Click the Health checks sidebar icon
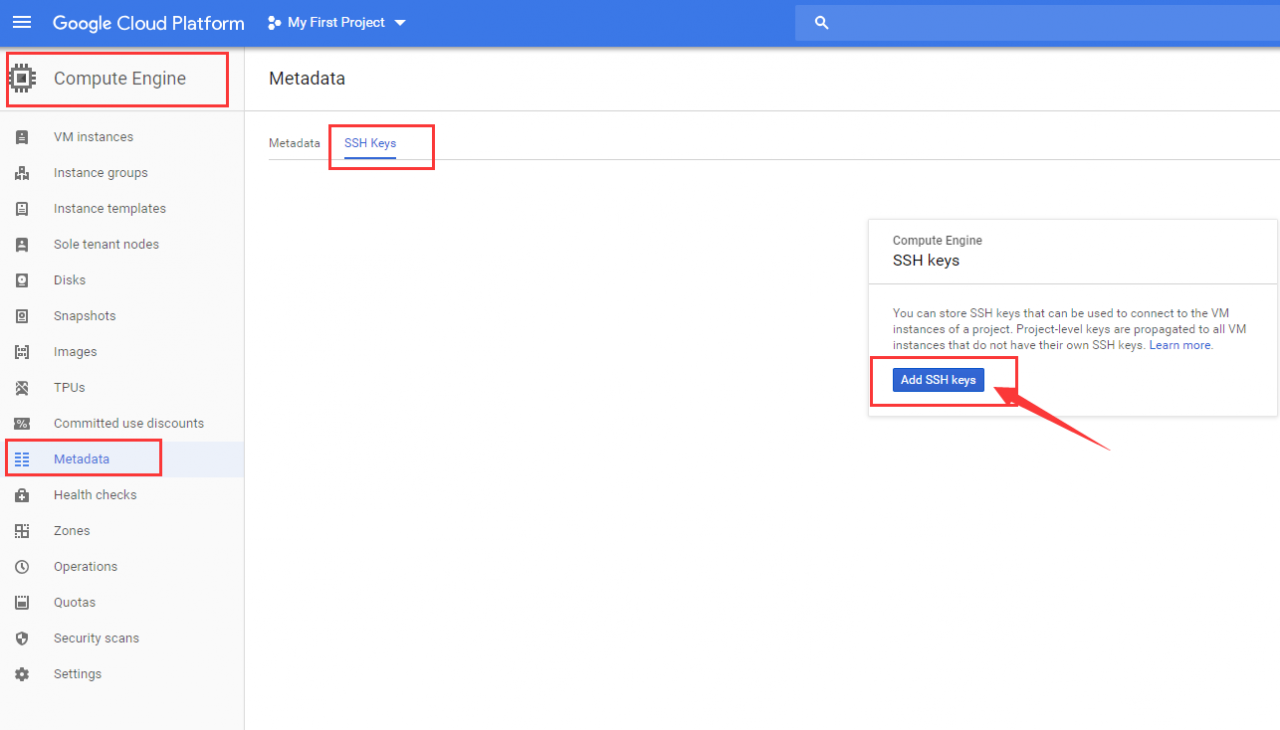This screenshot has height=730, width=1280. tap(22, 495)
